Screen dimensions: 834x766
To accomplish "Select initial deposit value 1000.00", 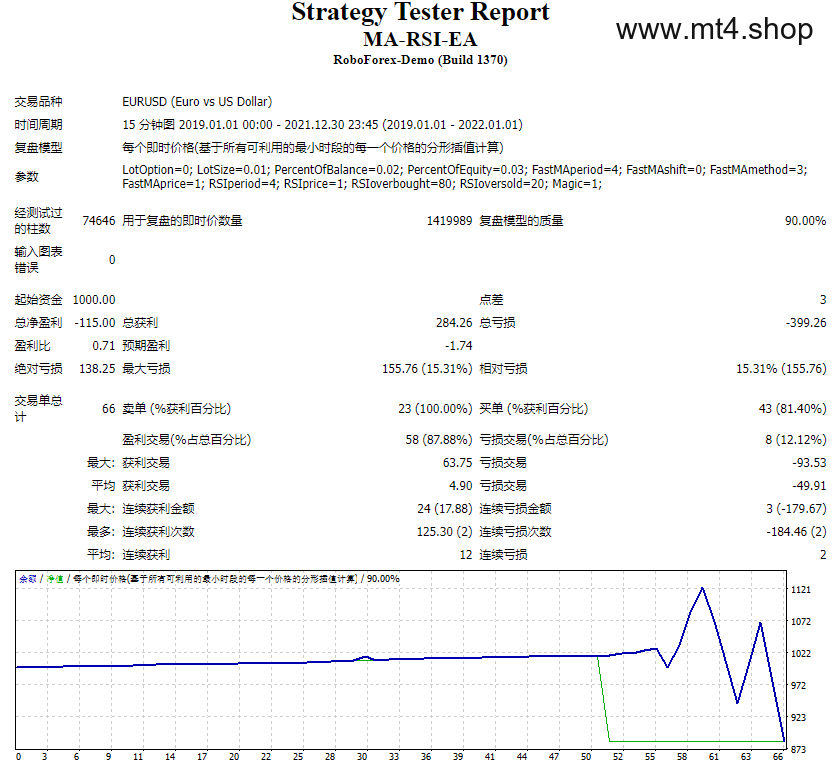I will click(94, 300).
